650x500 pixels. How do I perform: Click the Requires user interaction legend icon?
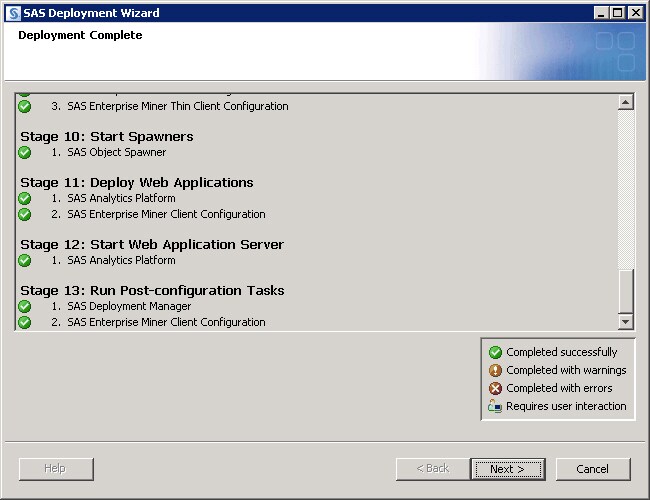[x=495, y=406]
